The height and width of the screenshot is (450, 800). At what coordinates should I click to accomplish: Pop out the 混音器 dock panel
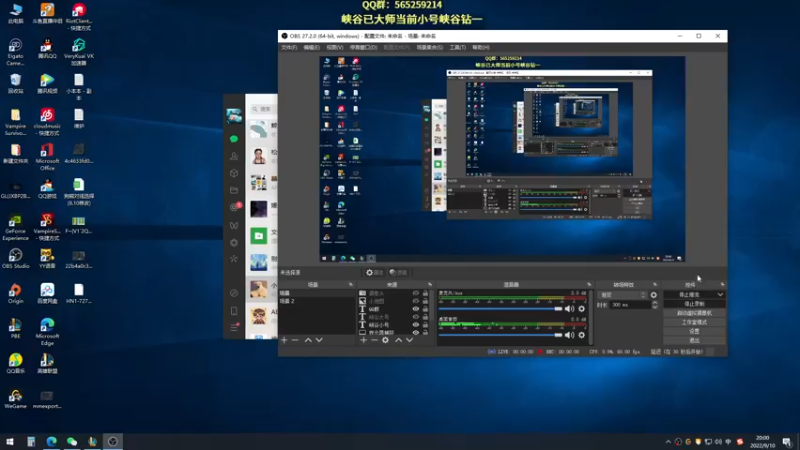pyautogui.click(x=589, y=285)
